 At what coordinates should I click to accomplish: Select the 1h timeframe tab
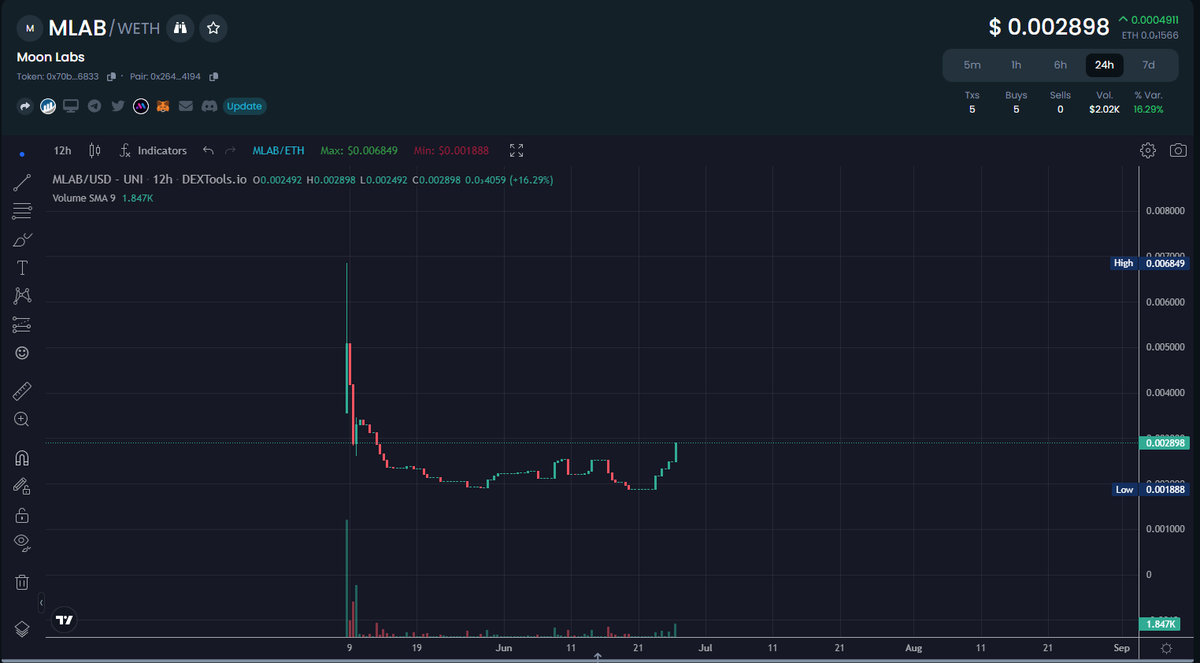click(x=1016, y=64)
